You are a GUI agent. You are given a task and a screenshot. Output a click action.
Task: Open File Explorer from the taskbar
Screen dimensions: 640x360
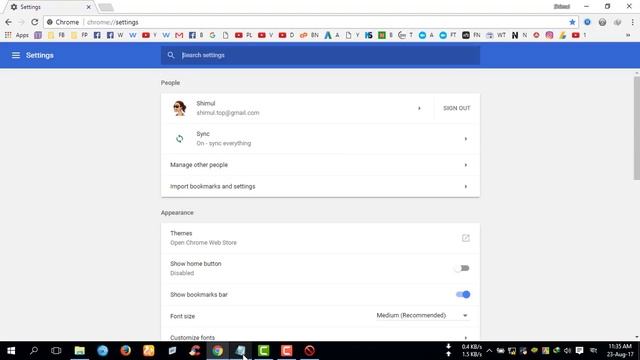[x=80, y=351]
